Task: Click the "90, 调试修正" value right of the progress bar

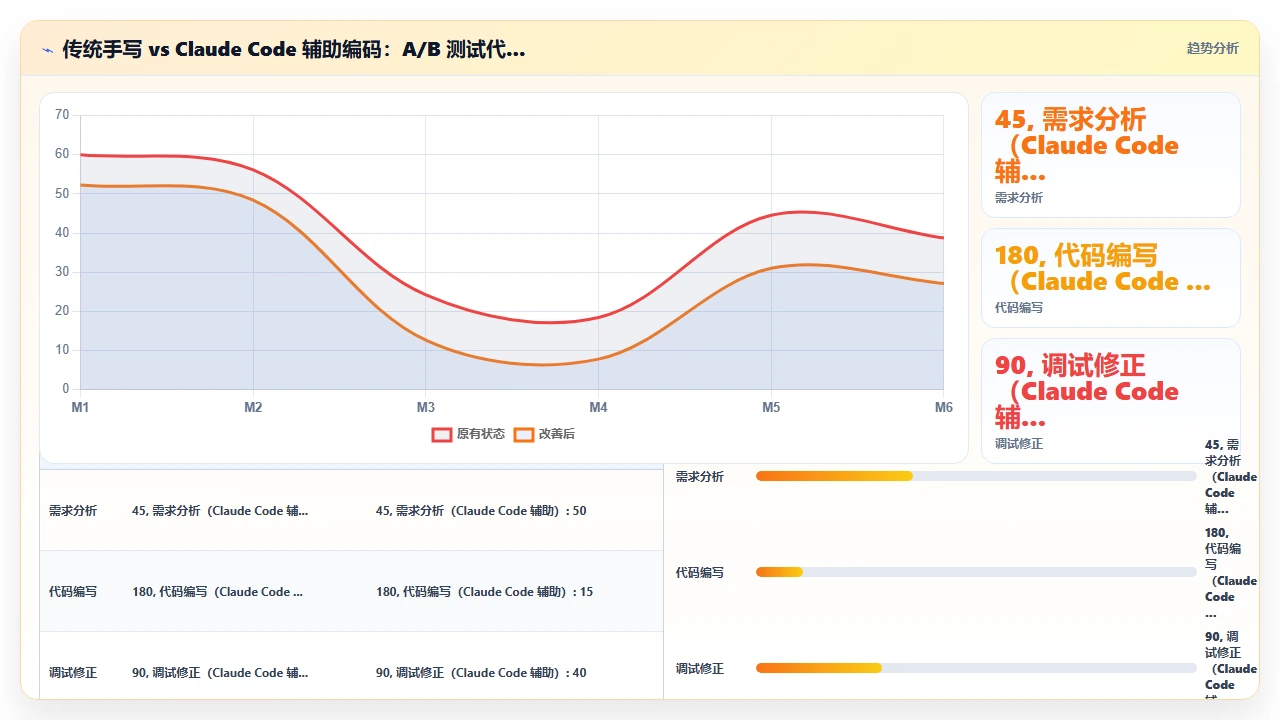Action: tap(1231, 665)
